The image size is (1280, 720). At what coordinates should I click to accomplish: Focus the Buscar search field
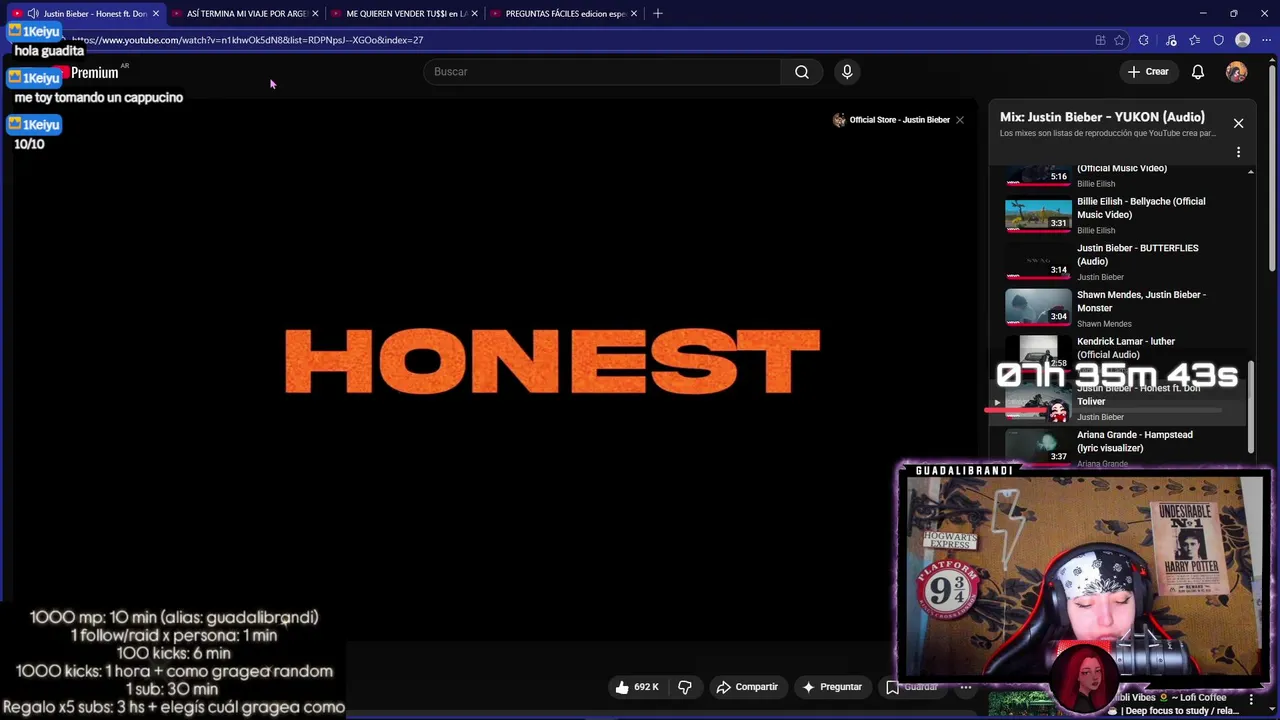click(x=603, y=72)
